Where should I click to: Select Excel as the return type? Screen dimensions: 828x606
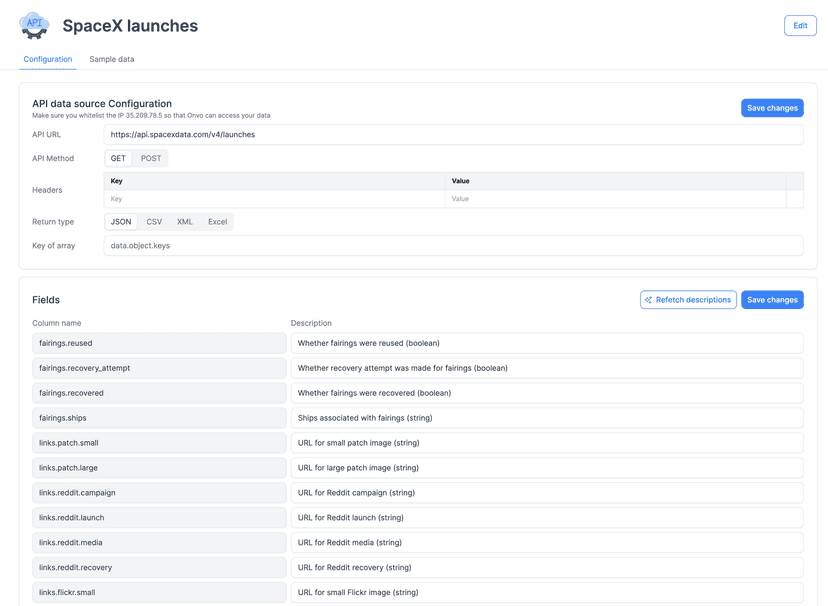(216, 221)
